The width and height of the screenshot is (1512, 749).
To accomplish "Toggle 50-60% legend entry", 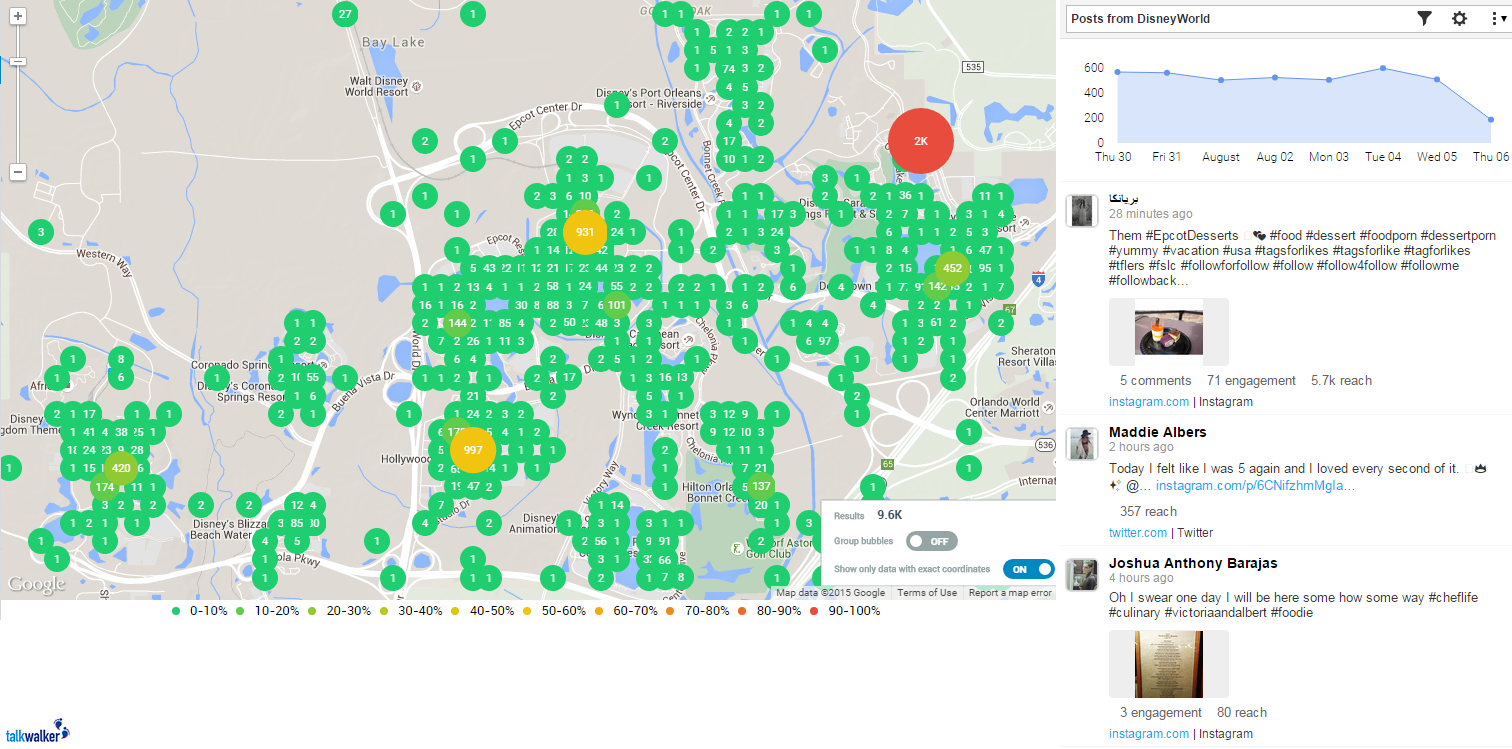I will point(555,610).
